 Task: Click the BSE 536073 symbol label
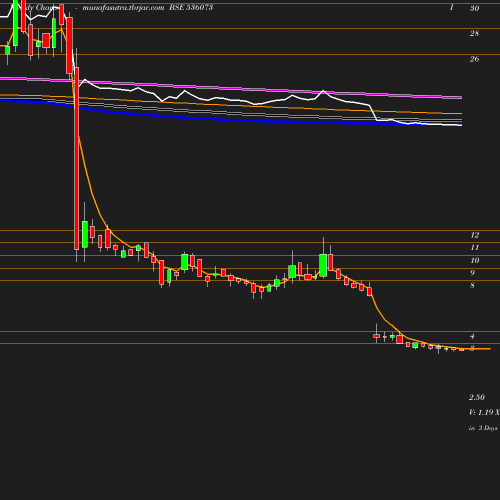click(191, 7)
